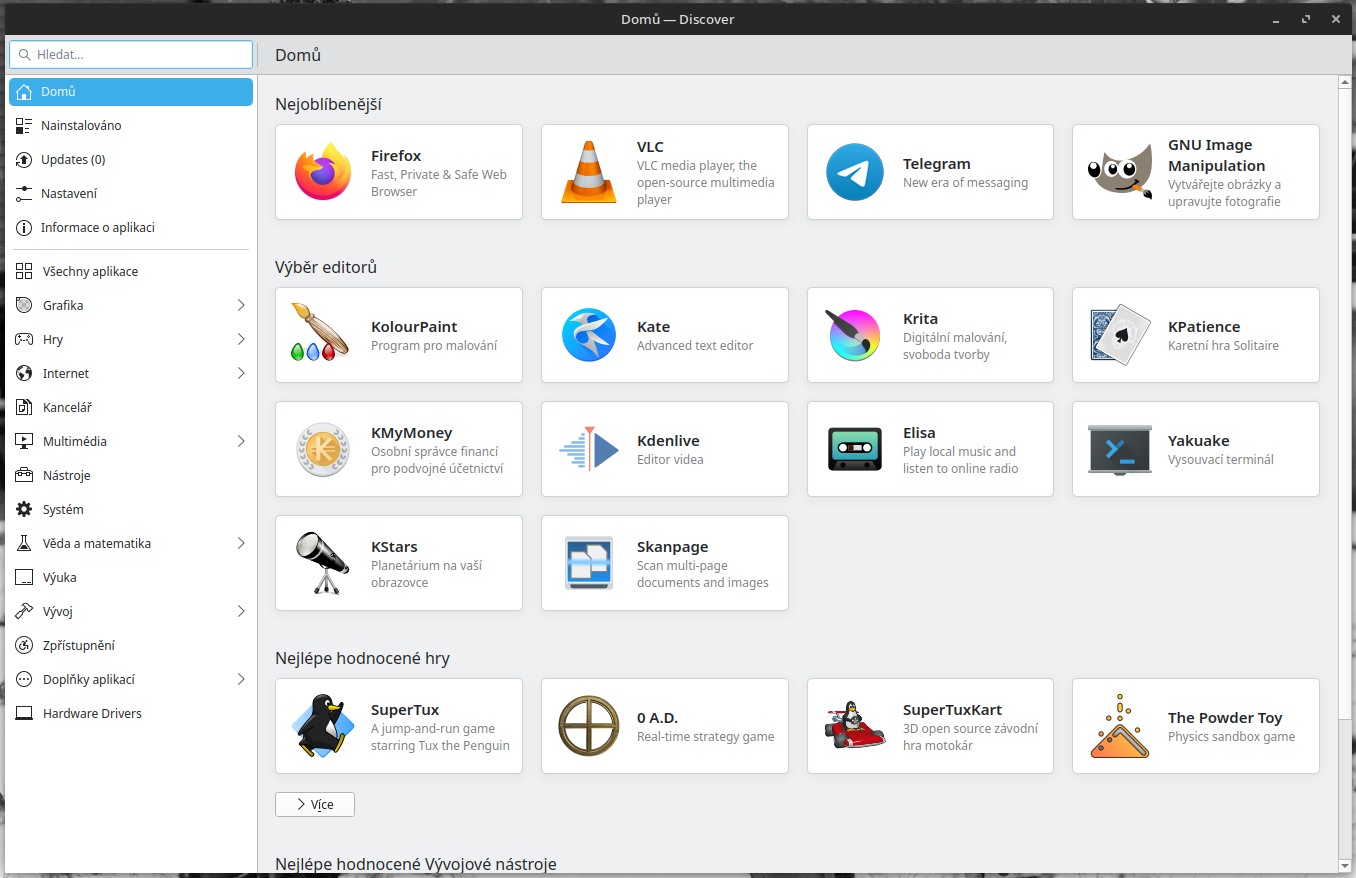Image resolution: width=1356 pixels, height=878 pixels.
Task: Click the KStars app name
Action: [x=394, y=547]
